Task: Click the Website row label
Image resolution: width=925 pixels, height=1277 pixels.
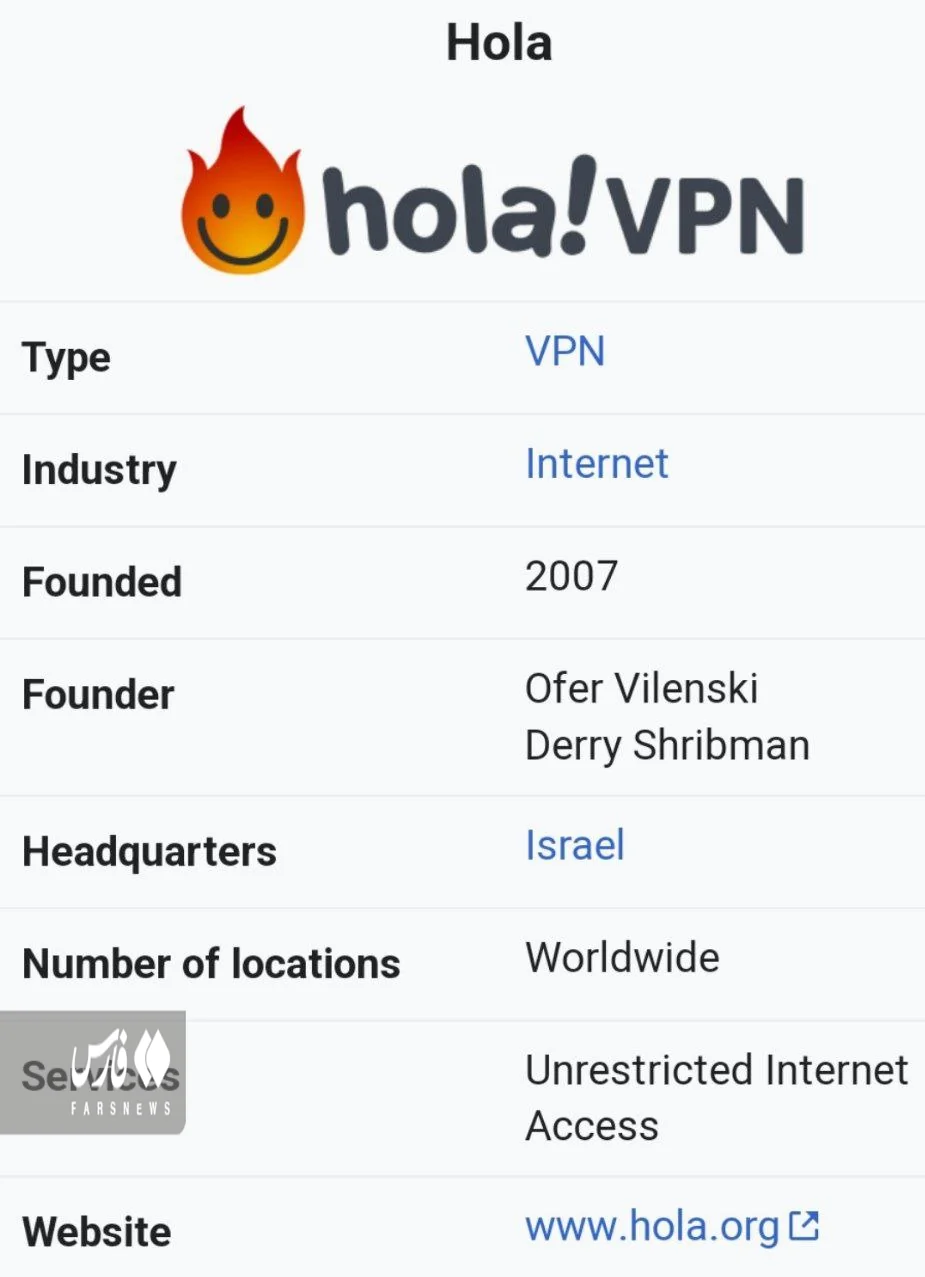Action: click(96, 1231)
